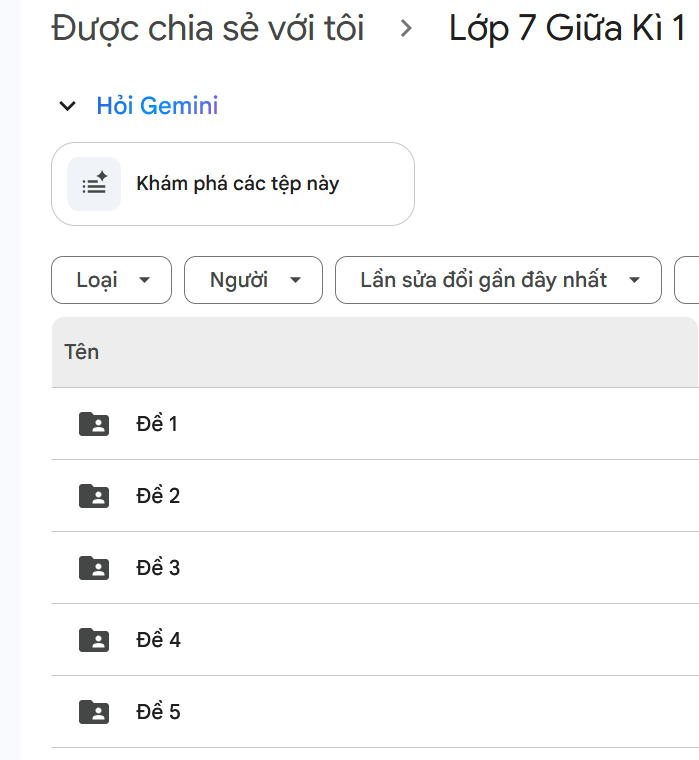Viewport: 699px width, 760px height.
Task: Go to Được chia sẻ với tôi breadcrumb
Action: pyautogui.click(x=207, y=29)
